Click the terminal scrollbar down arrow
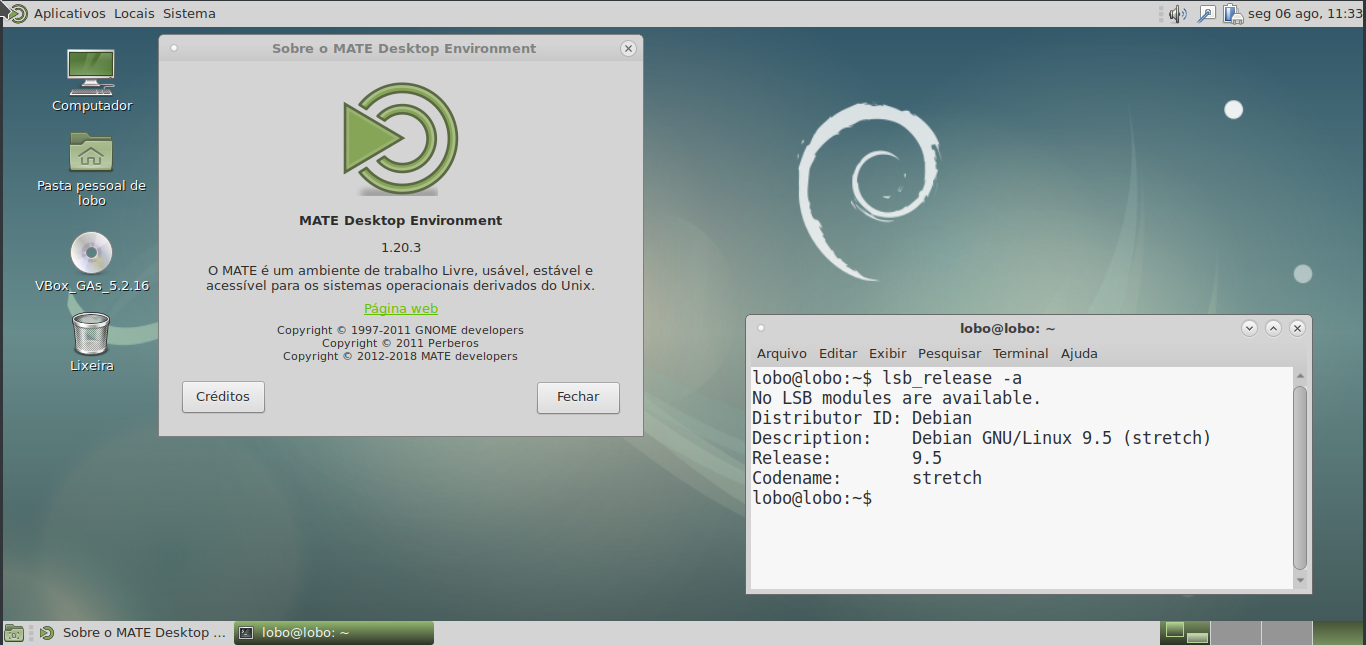 click(x=1301, y=582)
